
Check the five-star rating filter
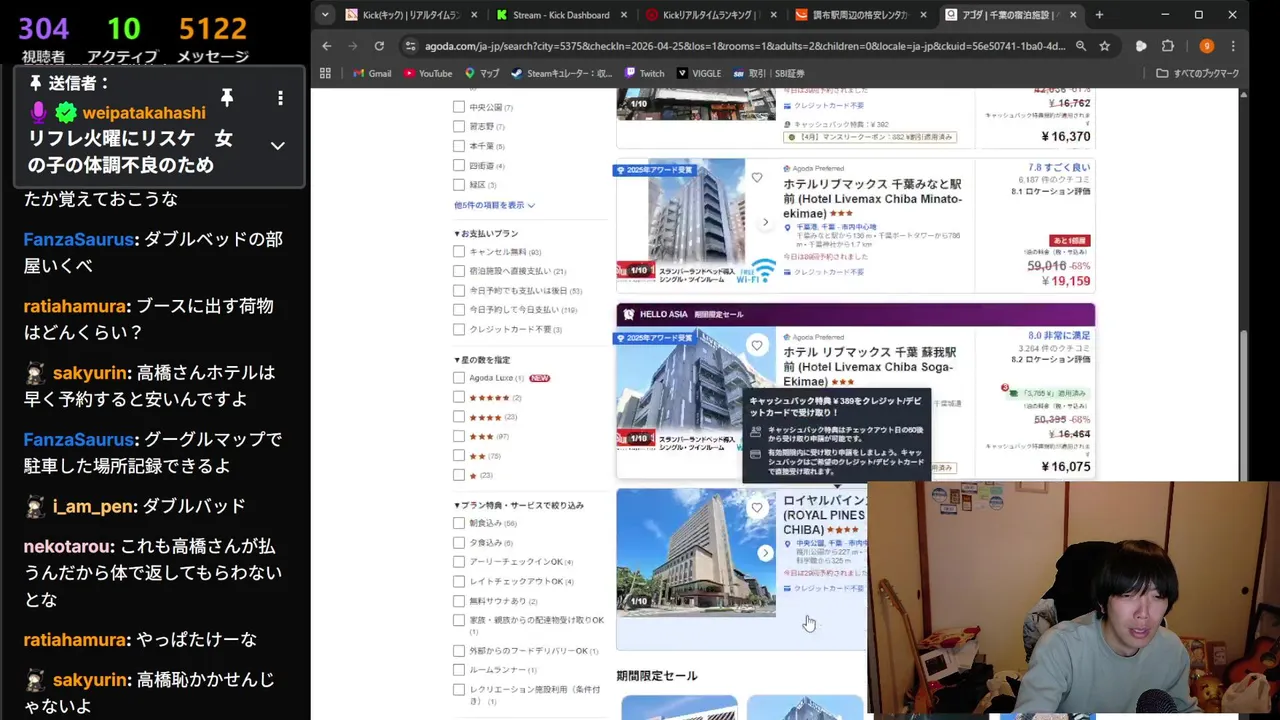(x=459, y=397)
